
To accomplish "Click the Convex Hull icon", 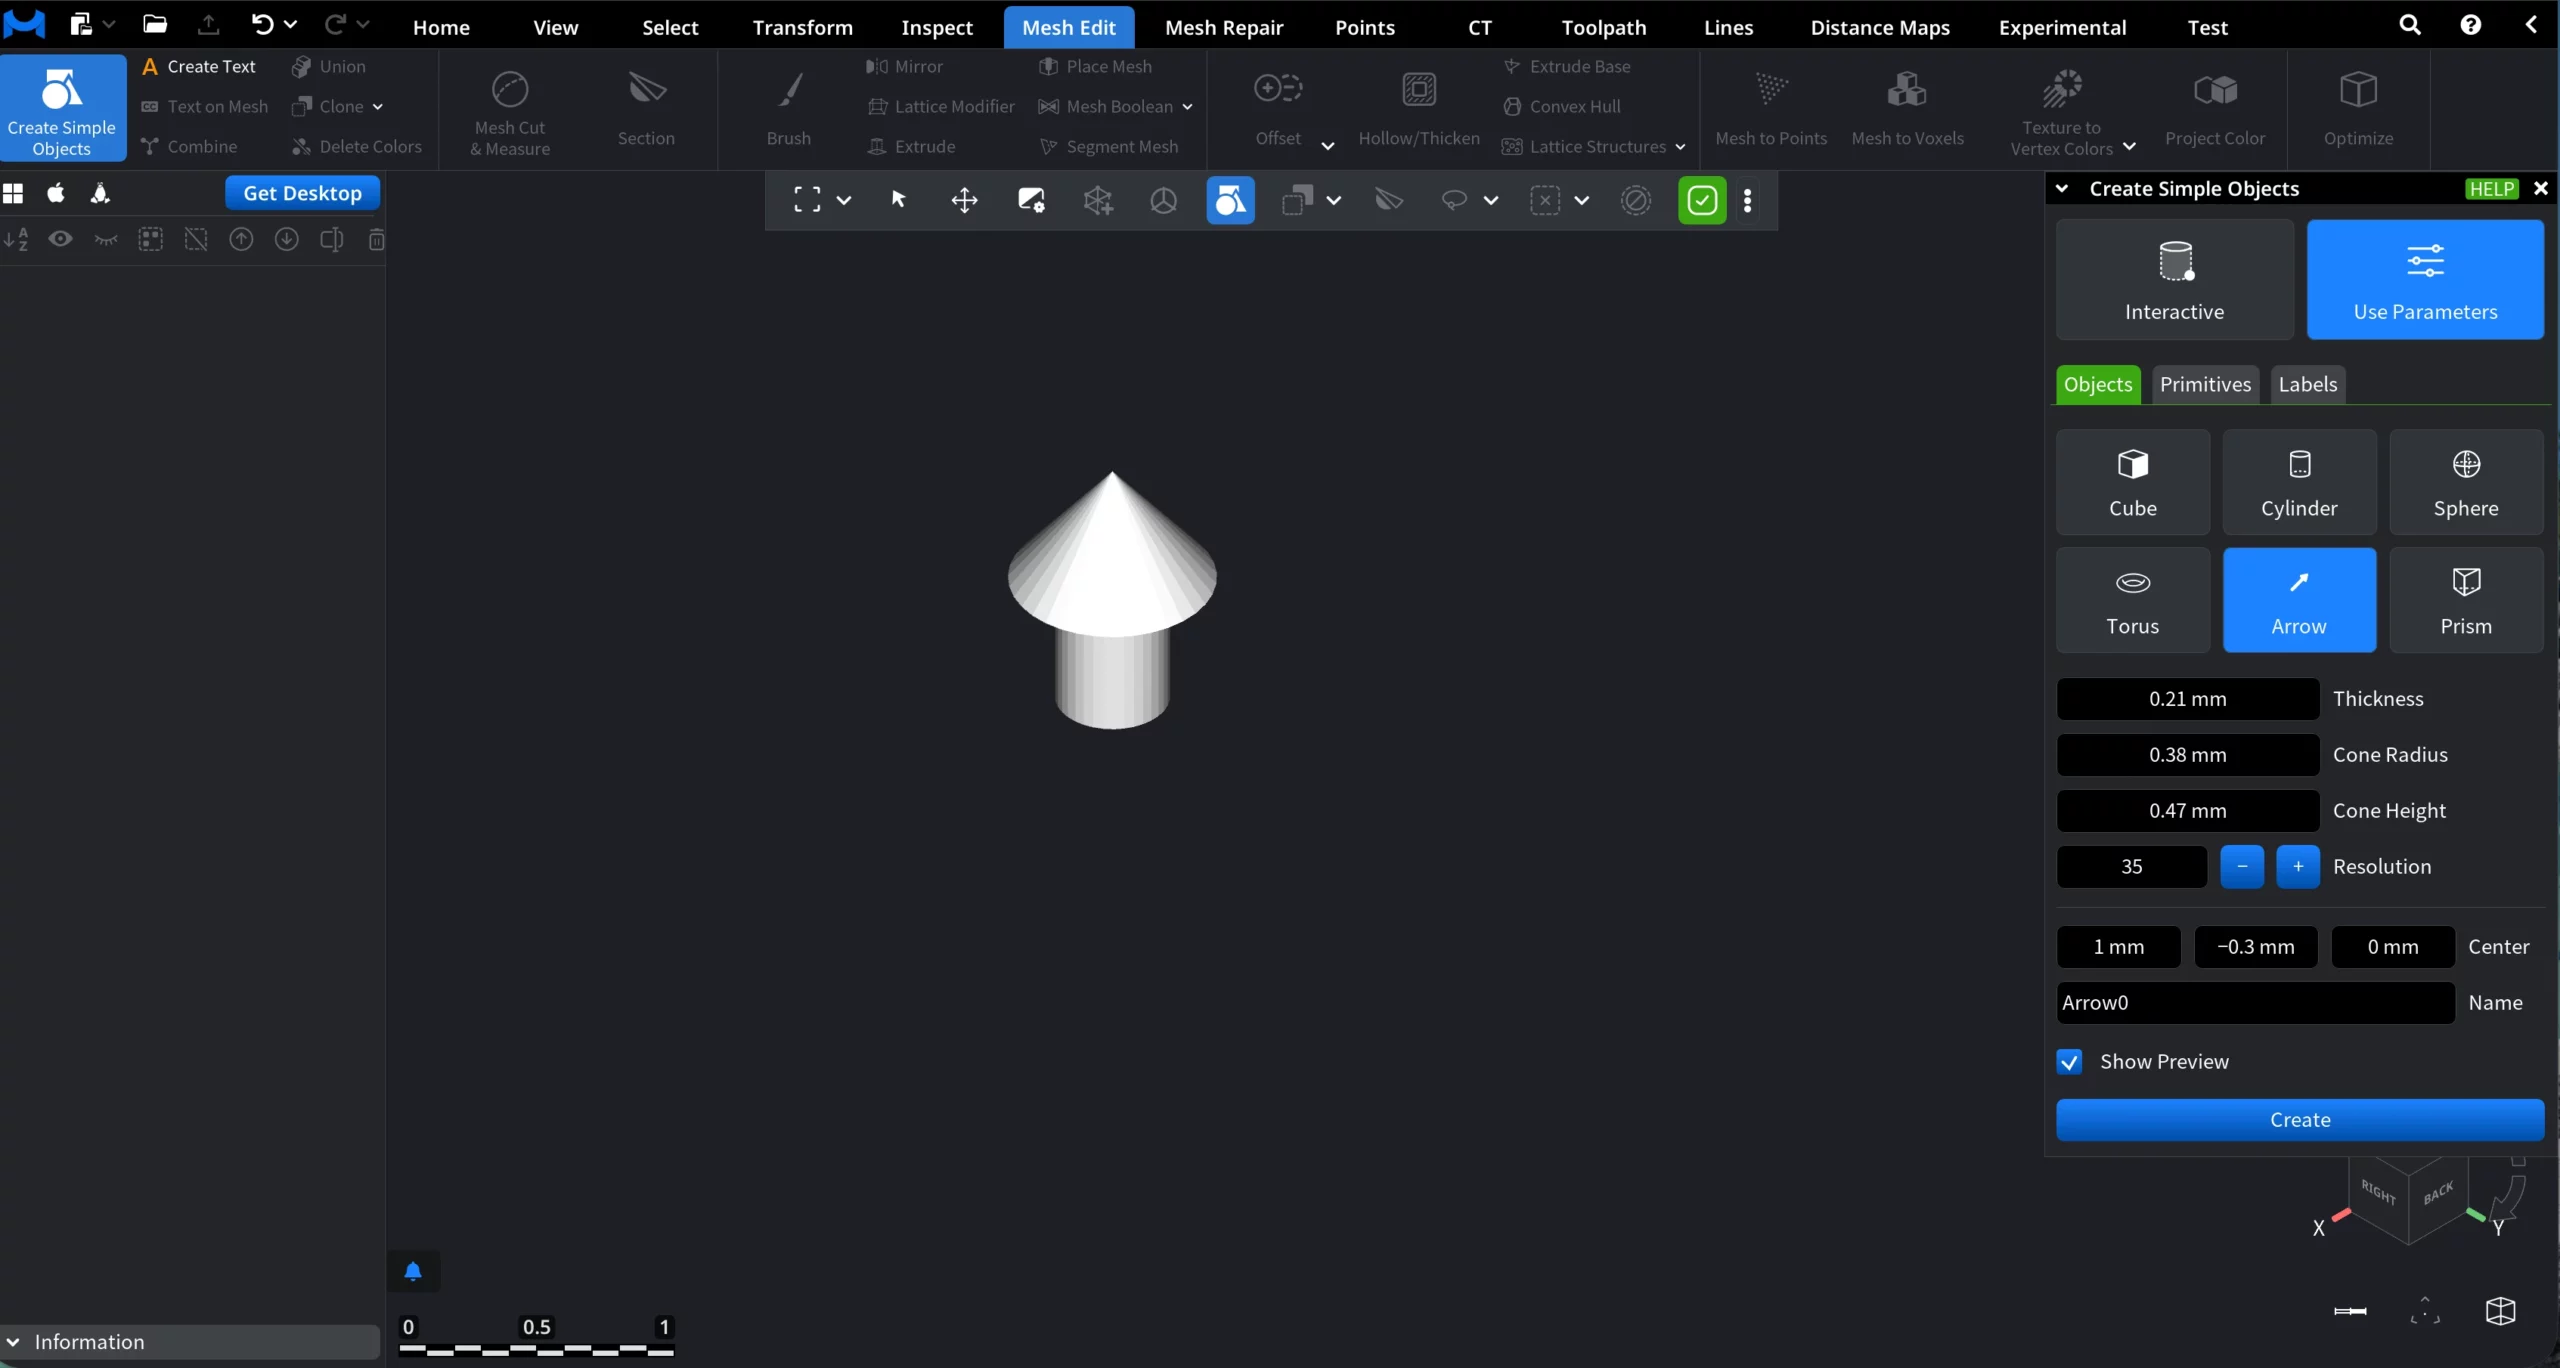I will click(1510, 106).
